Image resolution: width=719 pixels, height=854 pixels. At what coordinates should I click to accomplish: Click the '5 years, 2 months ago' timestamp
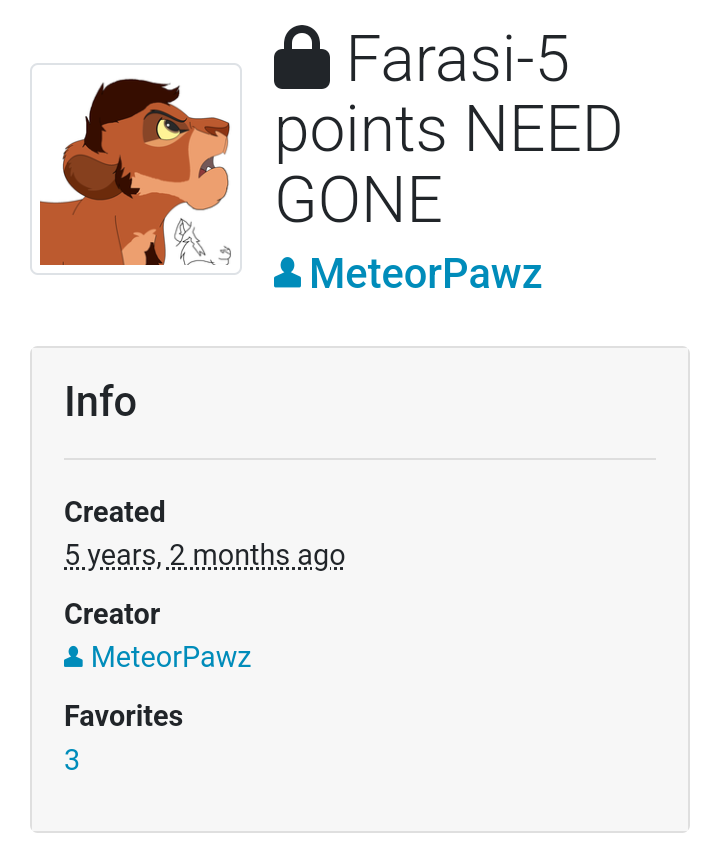204,556
